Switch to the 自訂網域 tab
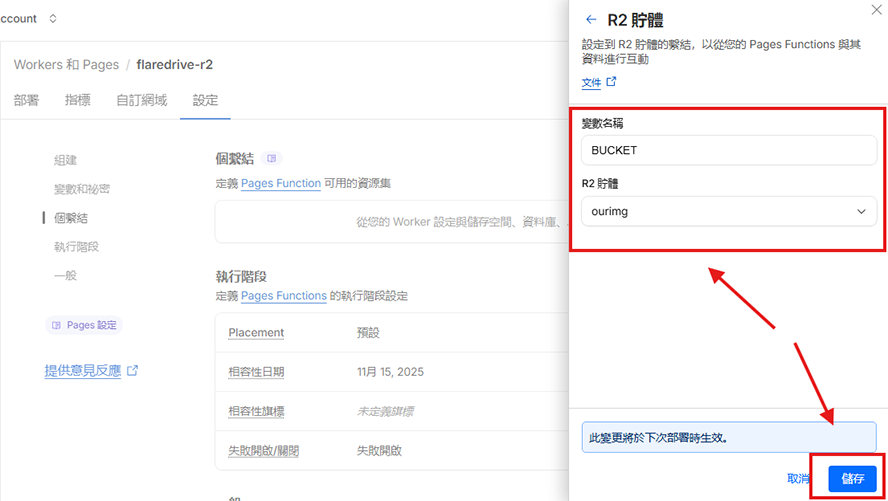The image size is (888, 501). tap(142, 100)
